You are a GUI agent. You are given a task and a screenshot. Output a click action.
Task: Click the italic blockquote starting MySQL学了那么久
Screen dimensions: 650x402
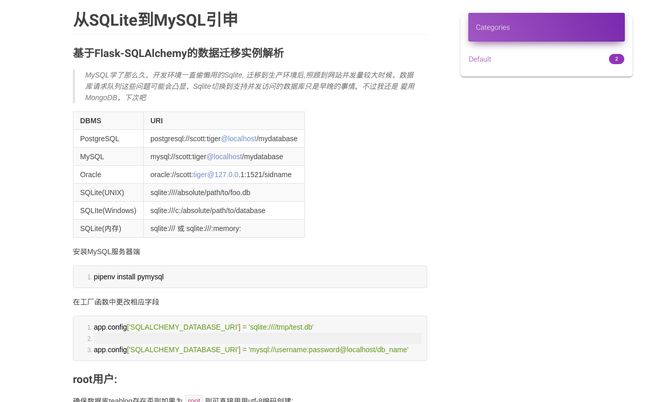(x=250, y=86)
